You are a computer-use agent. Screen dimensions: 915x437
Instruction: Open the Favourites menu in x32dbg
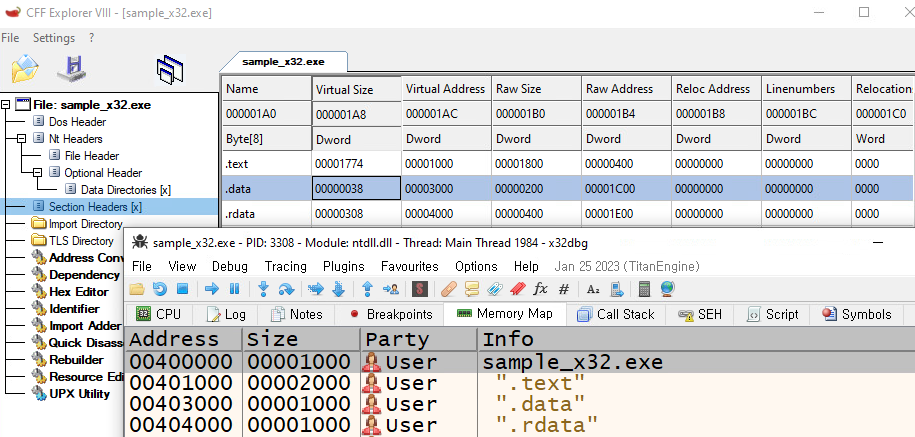click(410, 267)
